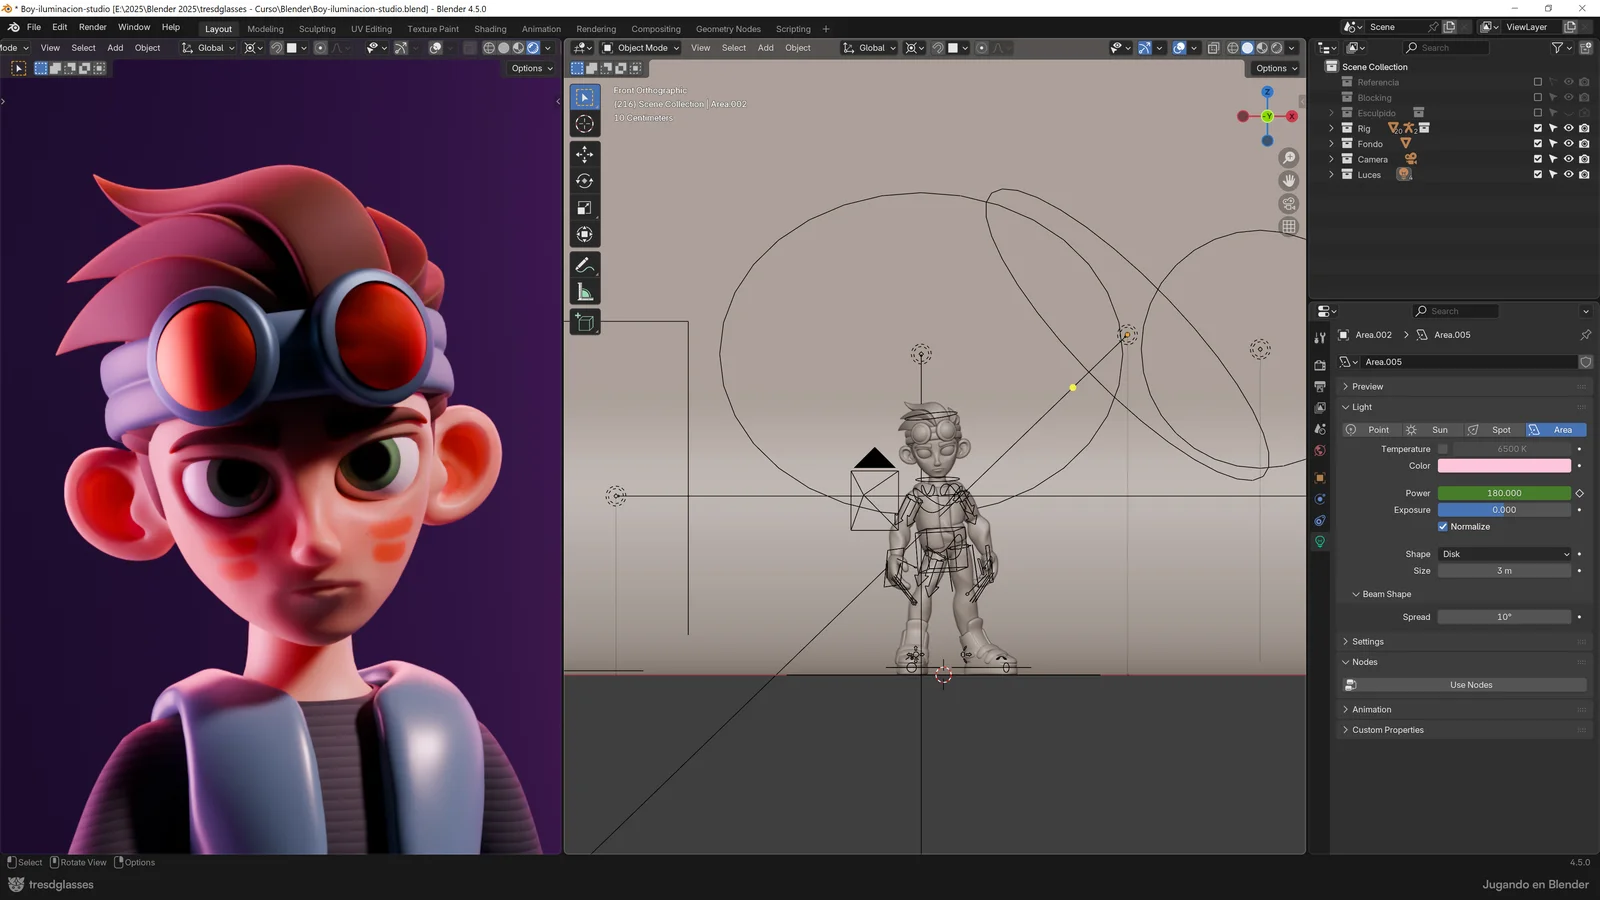This screenshot has width=1600, height=900.
Task: Select the Rotate tool
Action: pyautogui.click(x=584, y=180)
